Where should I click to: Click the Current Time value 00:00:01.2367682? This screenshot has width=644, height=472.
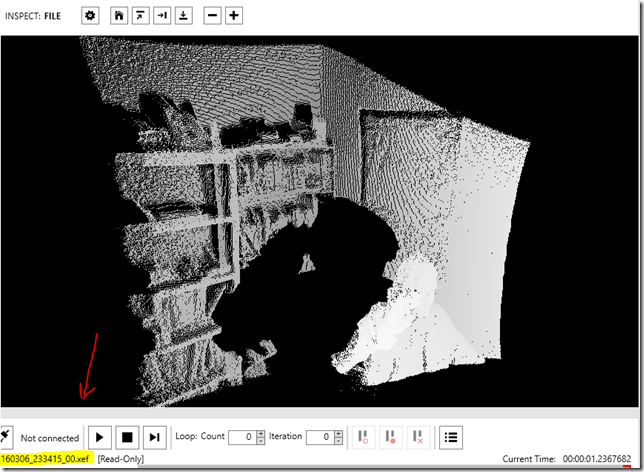[x=597, y=459]
